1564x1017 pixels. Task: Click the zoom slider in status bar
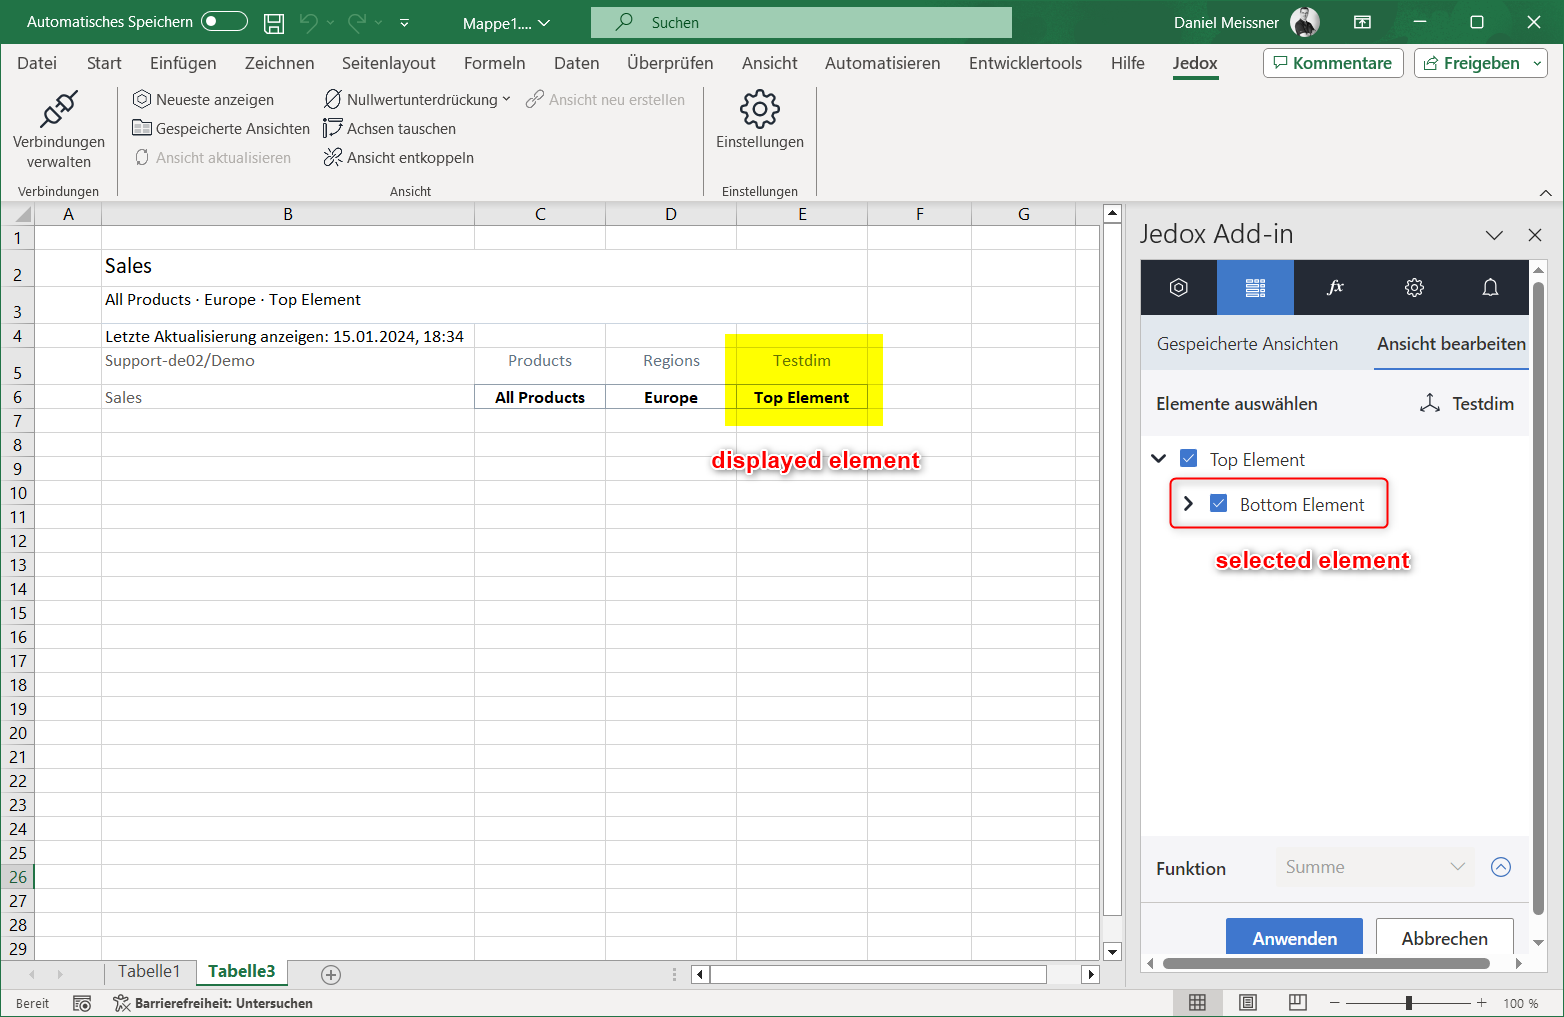(x=1408, y=1003)
